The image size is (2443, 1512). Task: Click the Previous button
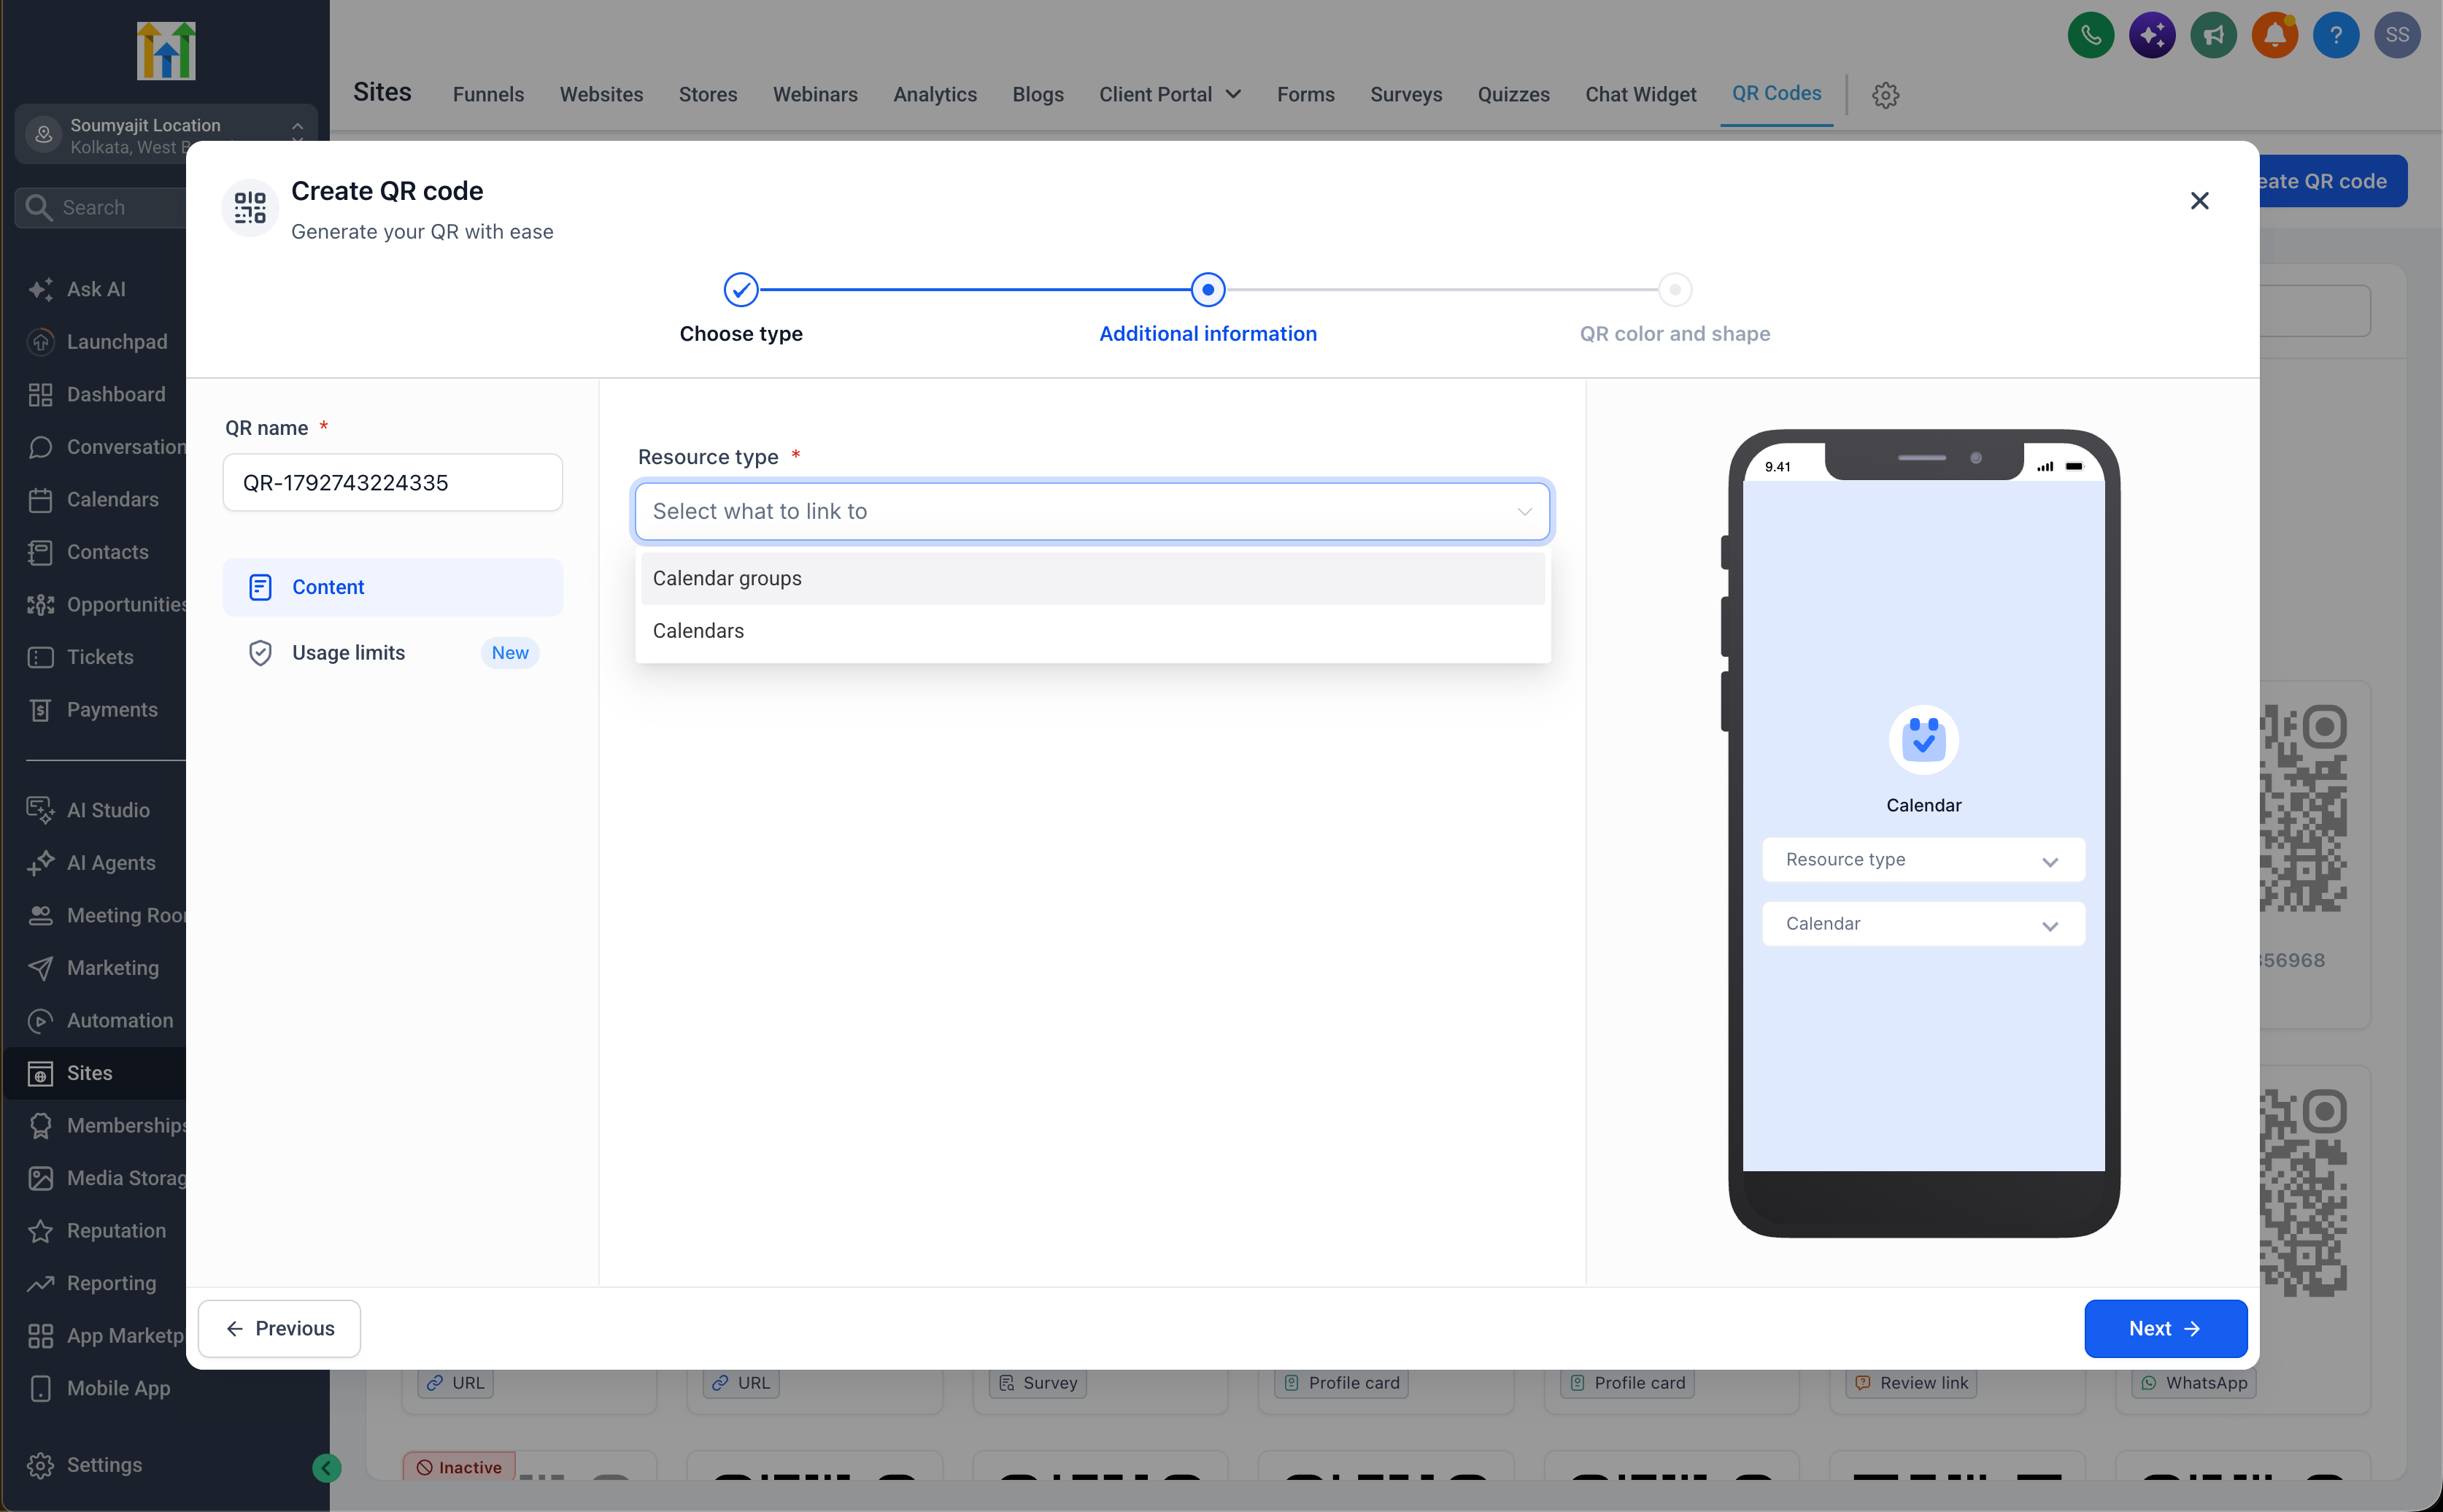[279, 1328]
